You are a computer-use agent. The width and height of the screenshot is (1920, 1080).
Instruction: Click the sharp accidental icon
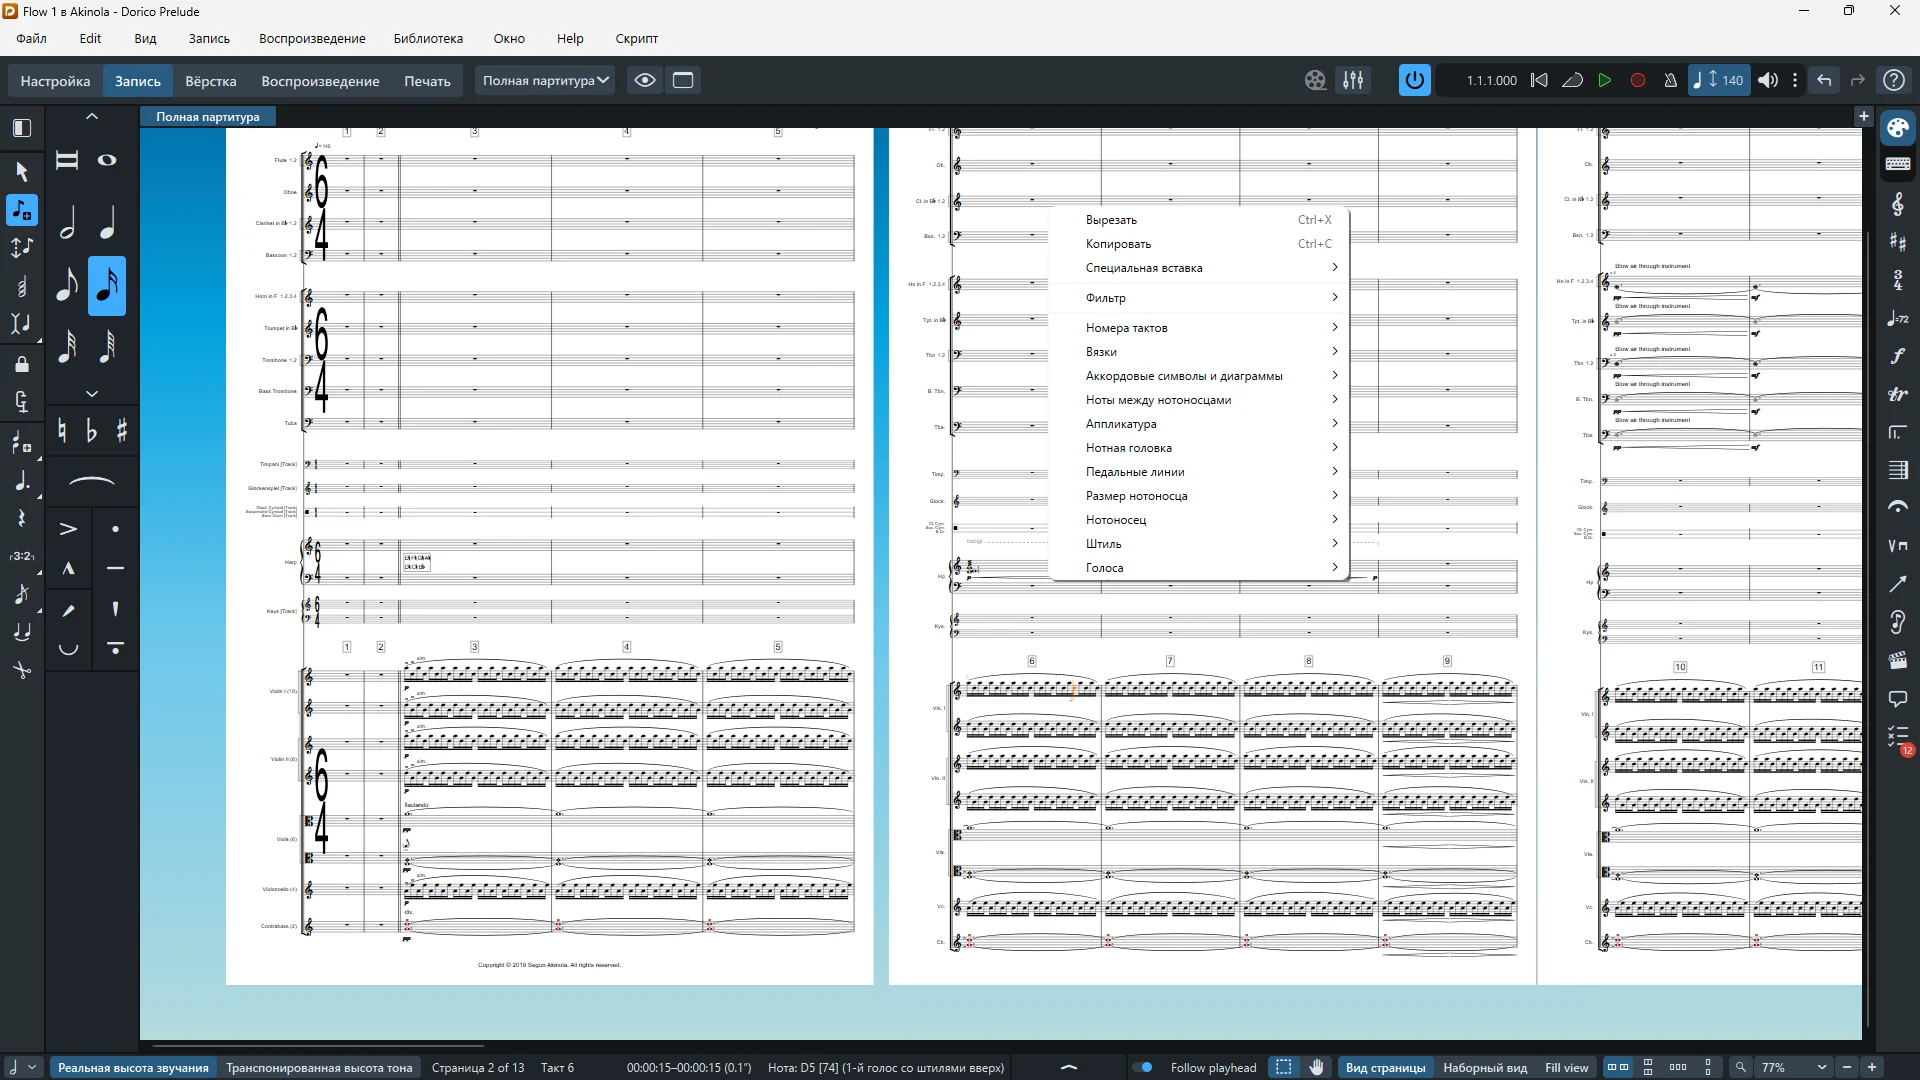click(121, 431)
